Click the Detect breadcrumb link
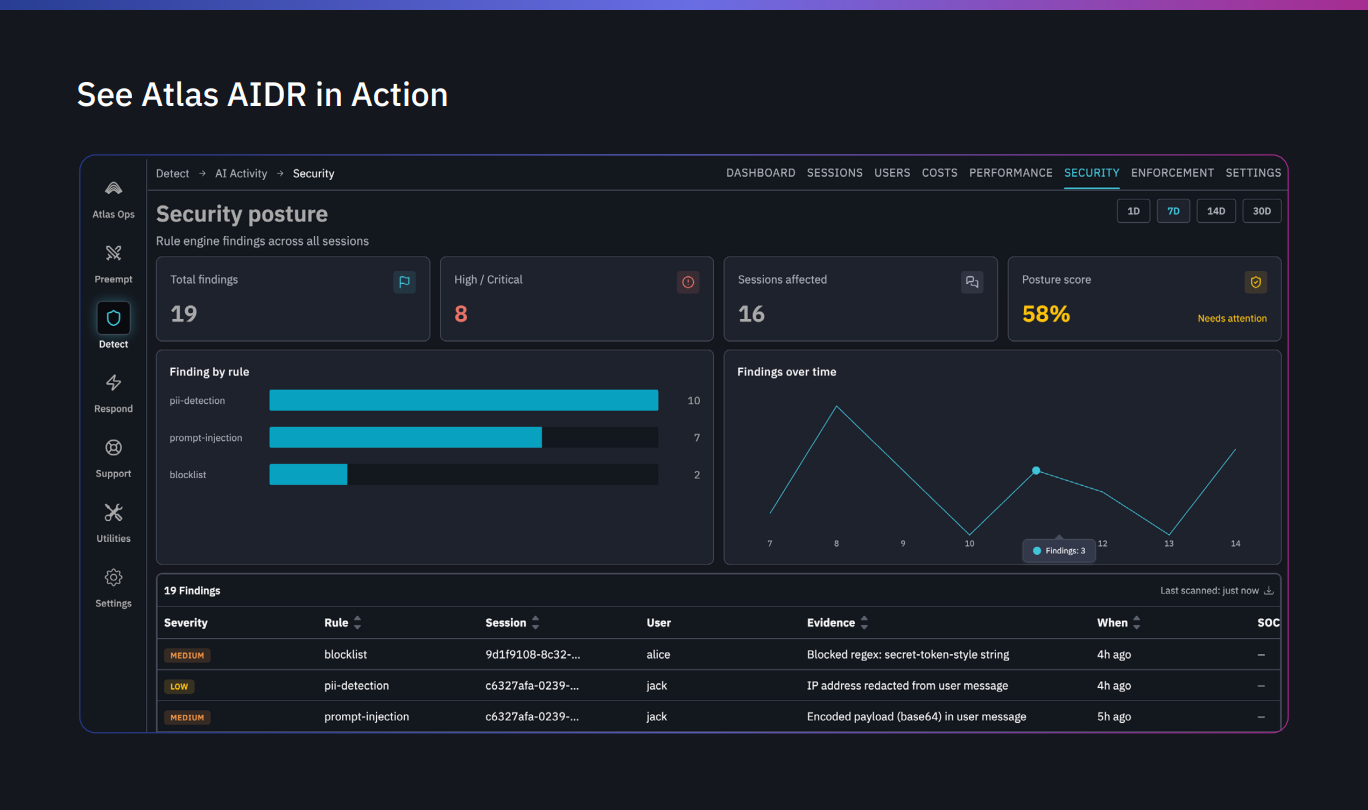This screenshot has width=1368, height=810. (x=172, y=174)
